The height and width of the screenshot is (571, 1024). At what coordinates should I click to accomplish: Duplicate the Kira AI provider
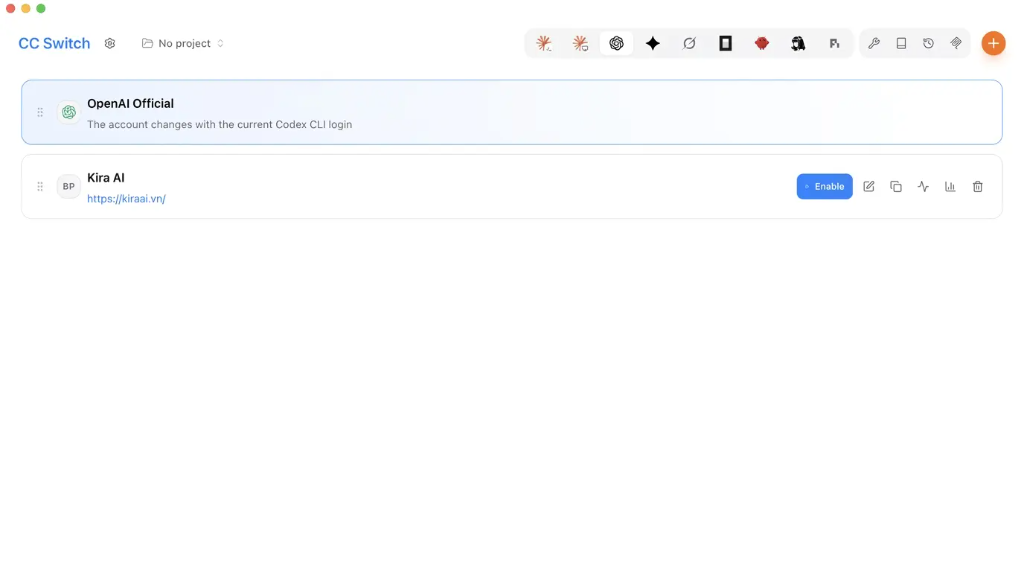tap(896, 186)
